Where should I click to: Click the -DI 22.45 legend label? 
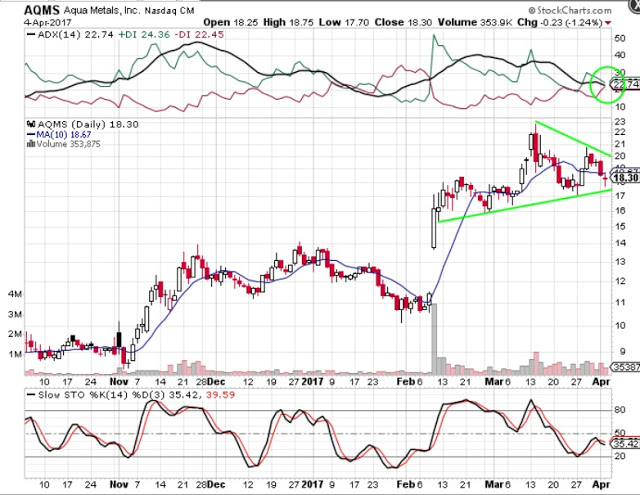[199, 35]
